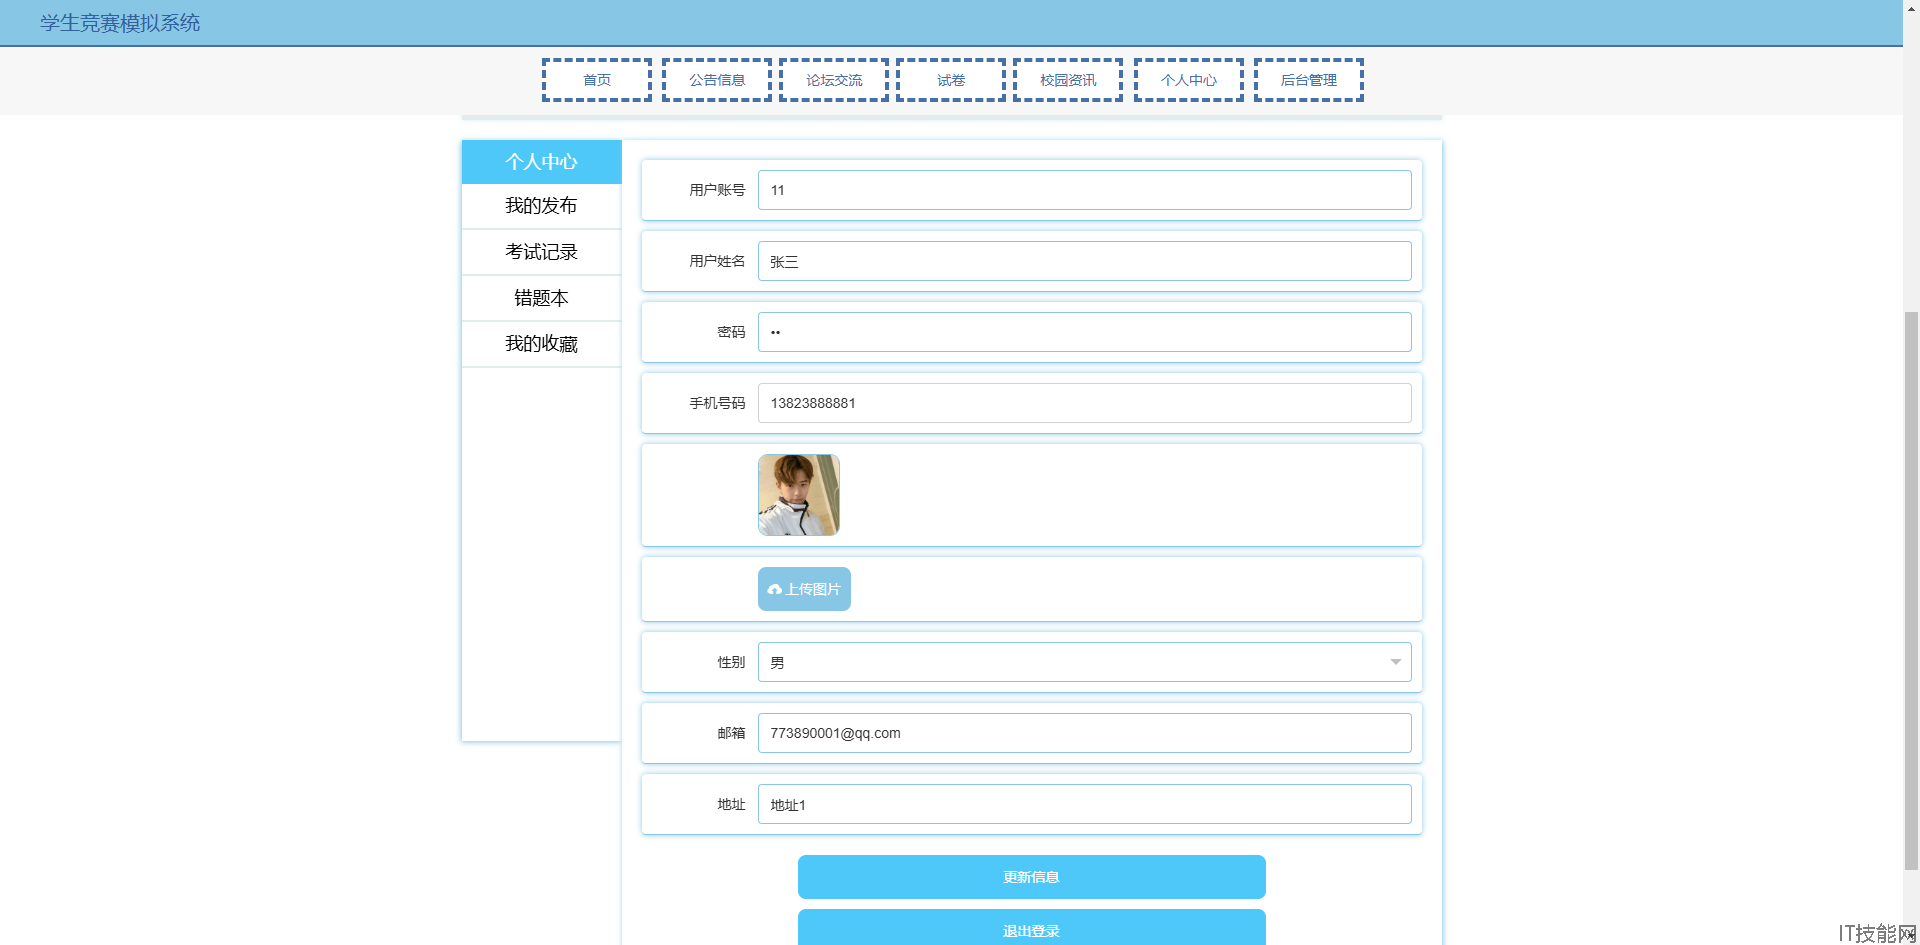Open 我的发布 in the sidebar
The height and width of the screenshot is (945, 1920).
[541, 206]
